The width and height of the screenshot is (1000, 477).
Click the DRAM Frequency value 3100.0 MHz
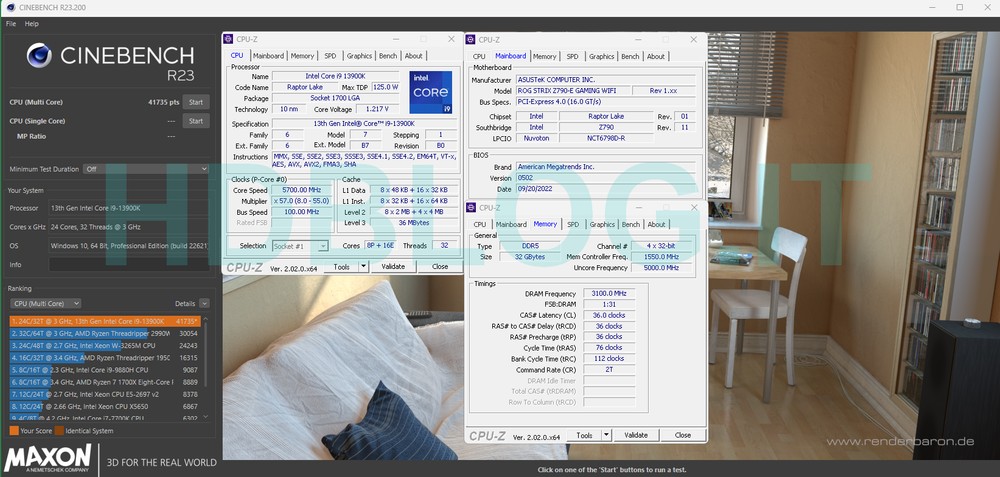coord(608,294)
